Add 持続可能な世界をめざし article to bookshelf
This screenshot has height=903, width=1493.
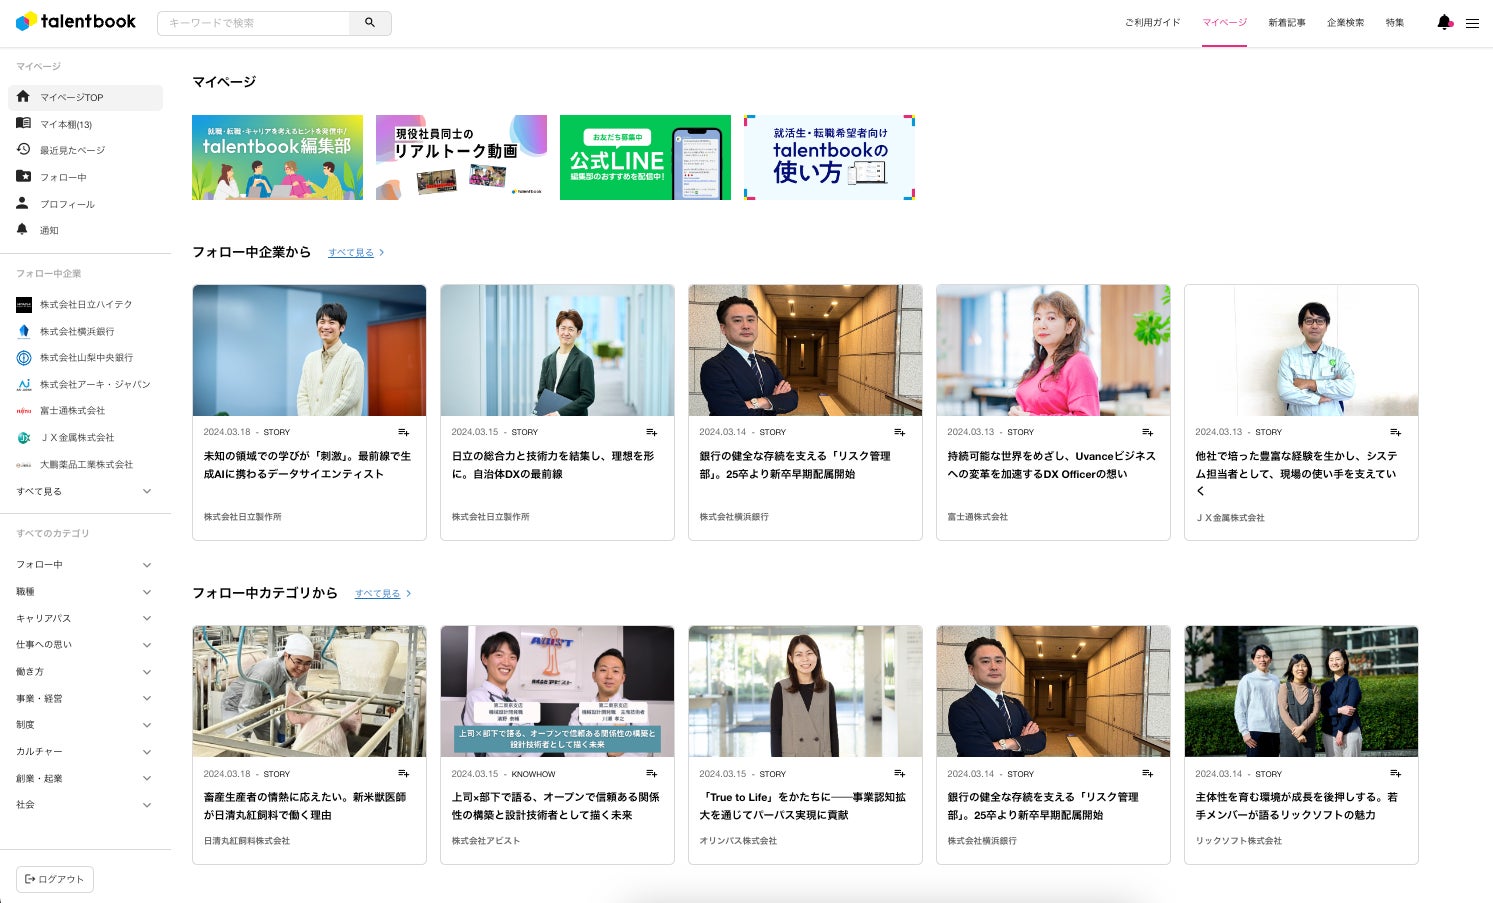pyautogui.click(x=1148, y=432)
